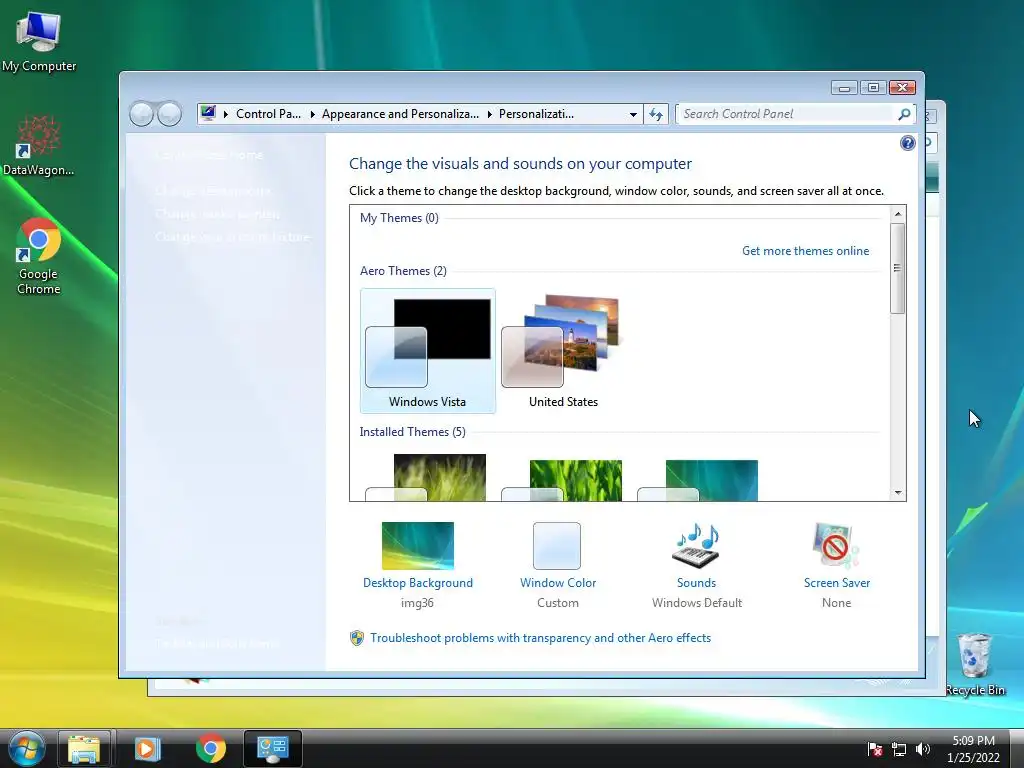Click the Forward navigation arrow

tap(170, 114)
